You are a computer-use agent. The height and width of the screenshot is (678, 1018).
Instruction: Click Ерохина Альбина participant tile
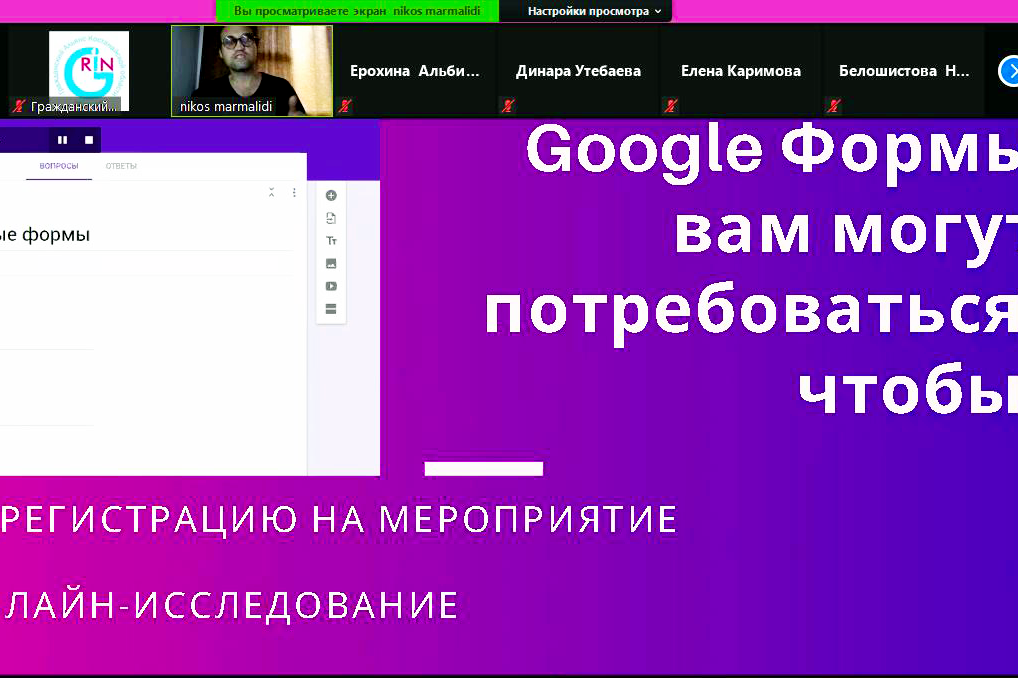(x=414, y=71)
